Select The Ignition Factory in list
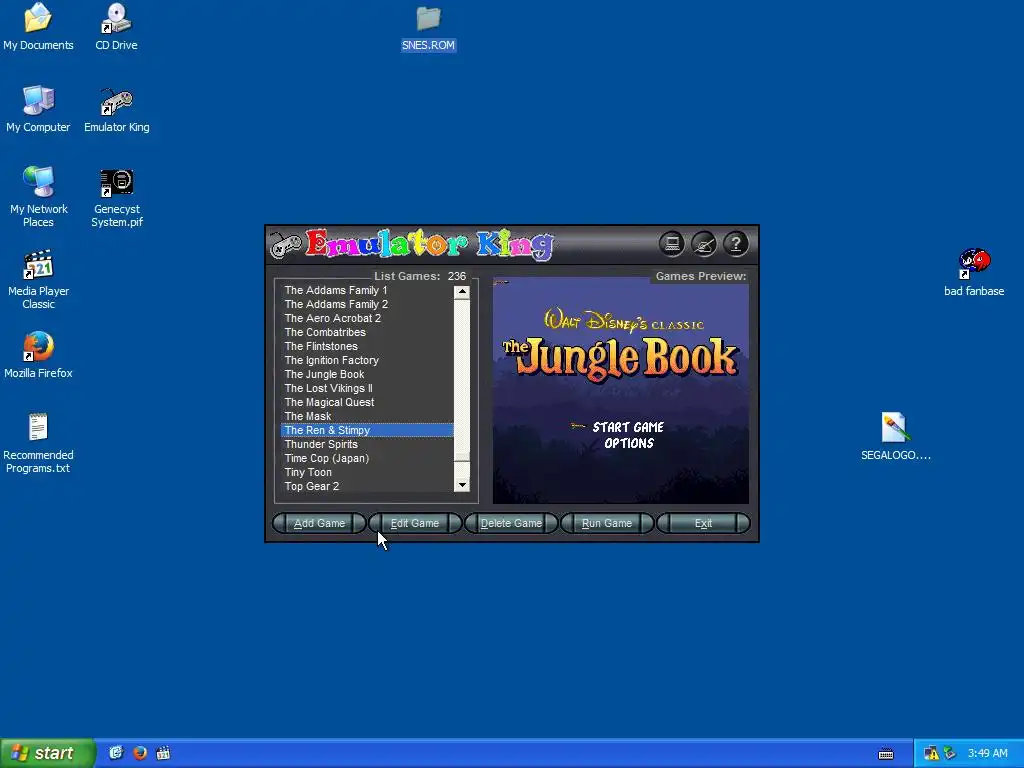Image resolution: width=1024 pixels, height=768 pixels. (x=367, y=360)
